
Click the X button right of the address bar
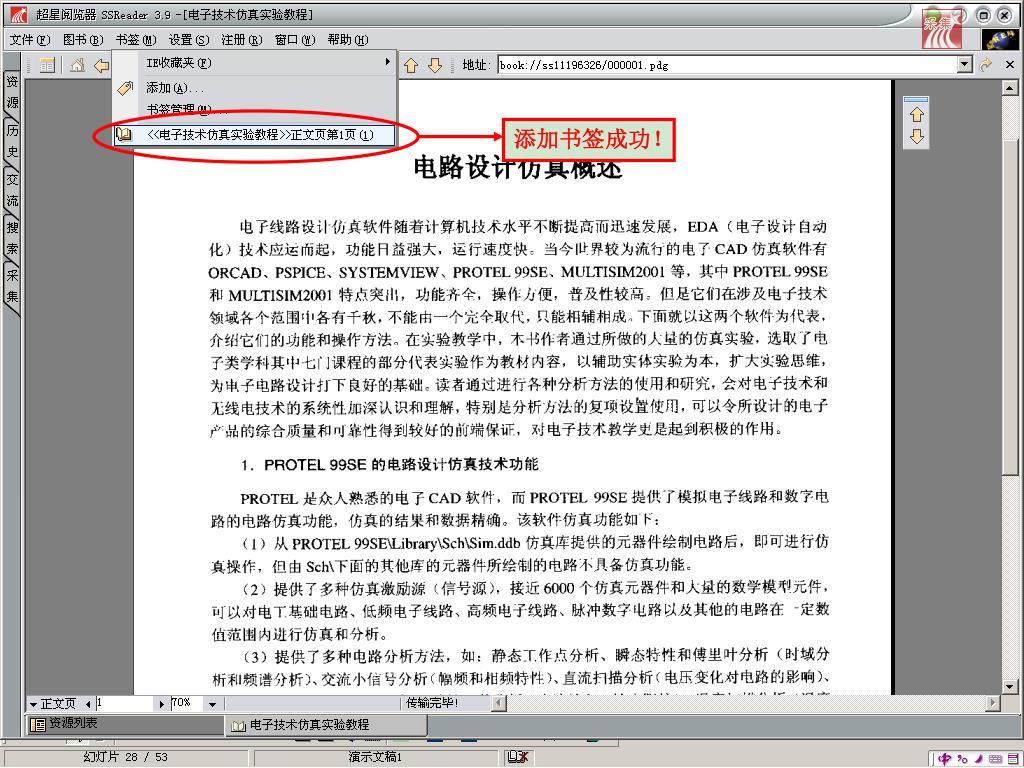1010,64
